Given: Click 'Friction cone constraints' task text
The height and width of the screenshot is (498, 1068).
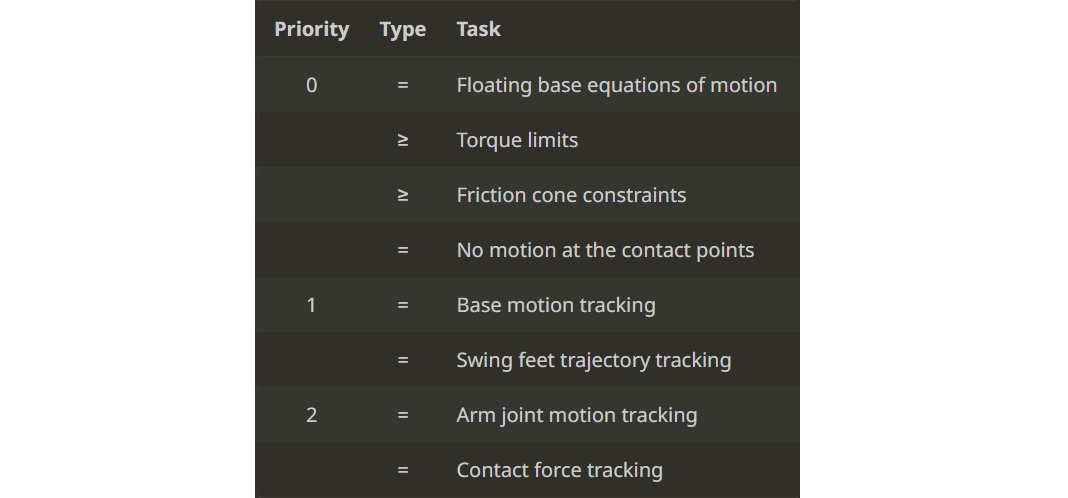Looking at the screenshot, I should tap(571, 195).
